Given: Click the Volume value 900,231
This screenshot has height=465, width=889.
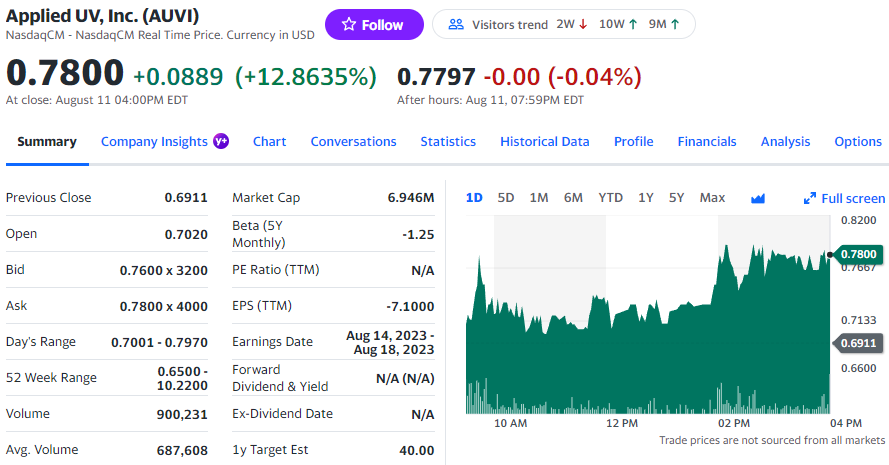Looking at the screenshot, I should [x=182, y=415].
